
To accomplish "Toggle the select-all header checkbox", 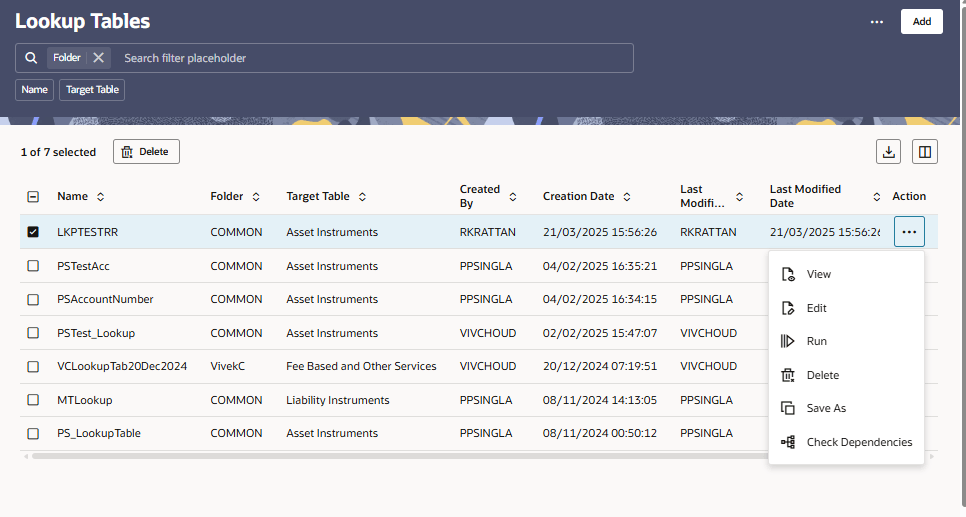I will tap(33, 197).
